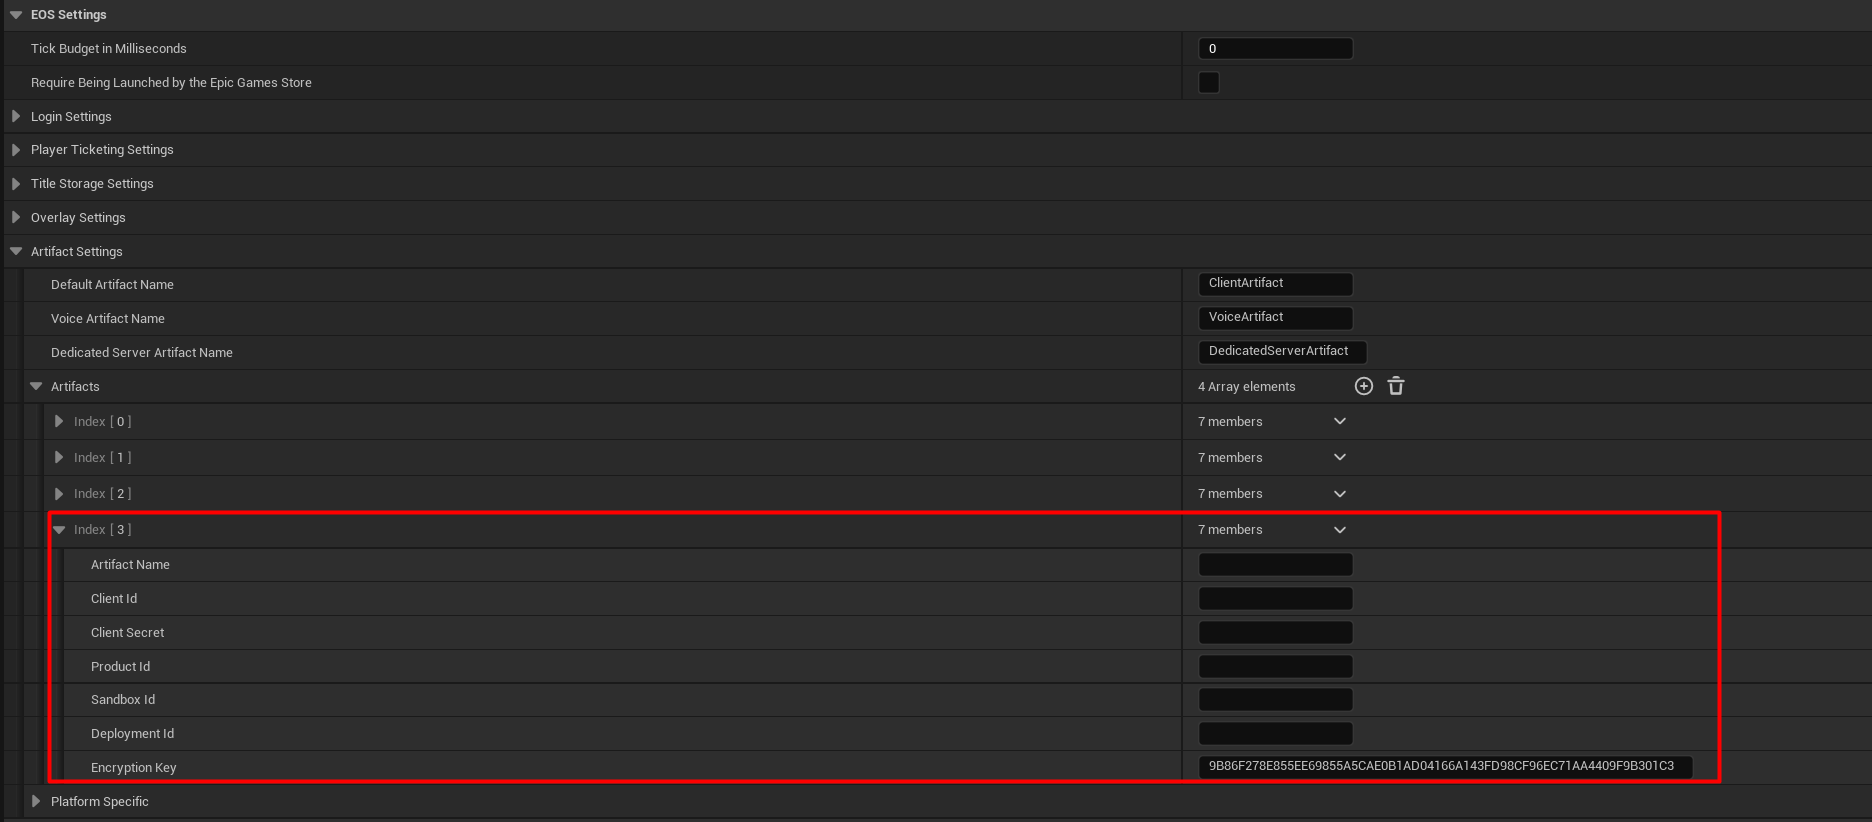Click the Tick Budget in Milliseconds field
Viewport: 1872px width, 822px height.
(1275, 49)
